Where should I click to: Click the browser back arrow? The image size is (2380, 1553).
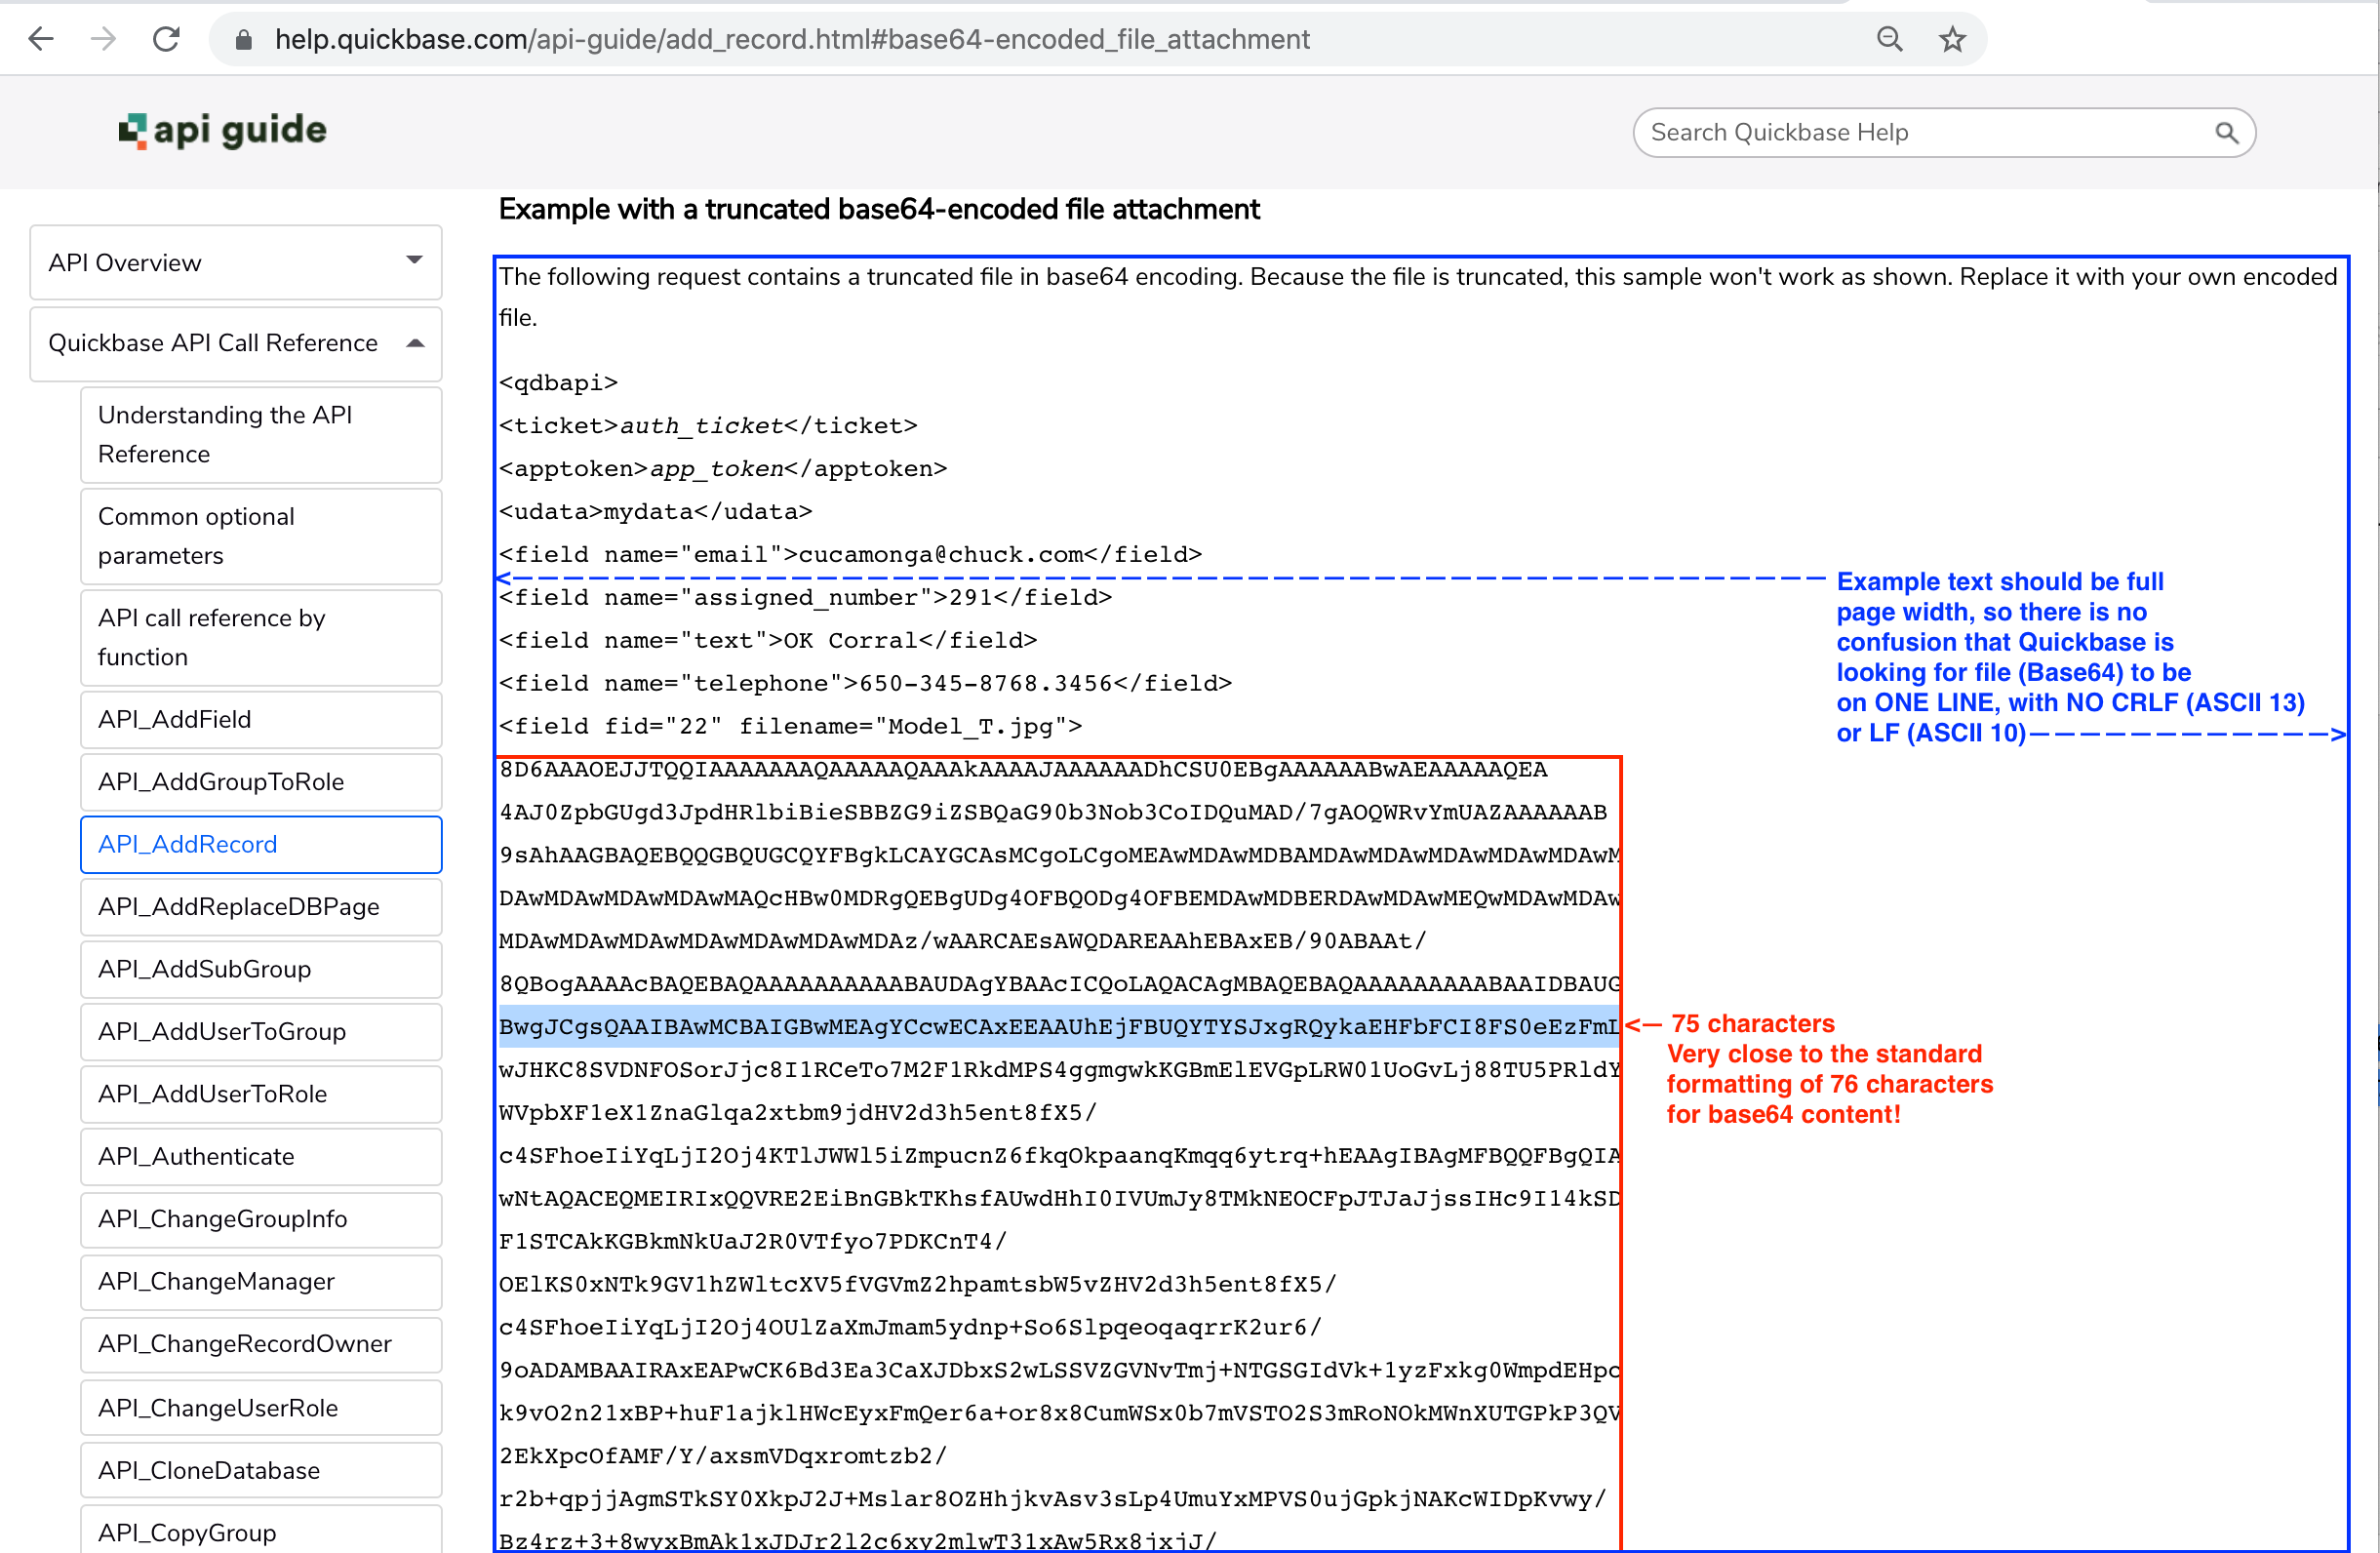(x=41, y=39)
